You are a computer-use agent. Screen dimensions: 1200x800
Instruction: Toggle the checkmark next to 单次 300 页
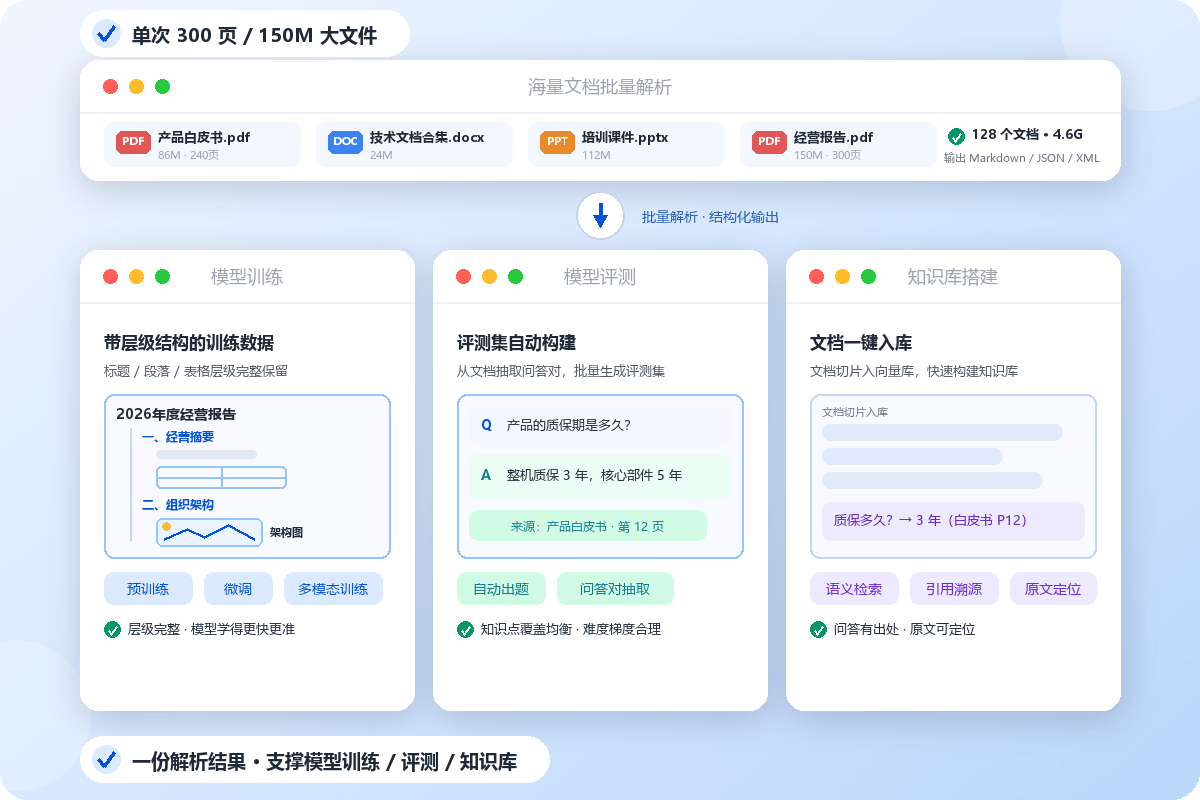tap(106, 35)
